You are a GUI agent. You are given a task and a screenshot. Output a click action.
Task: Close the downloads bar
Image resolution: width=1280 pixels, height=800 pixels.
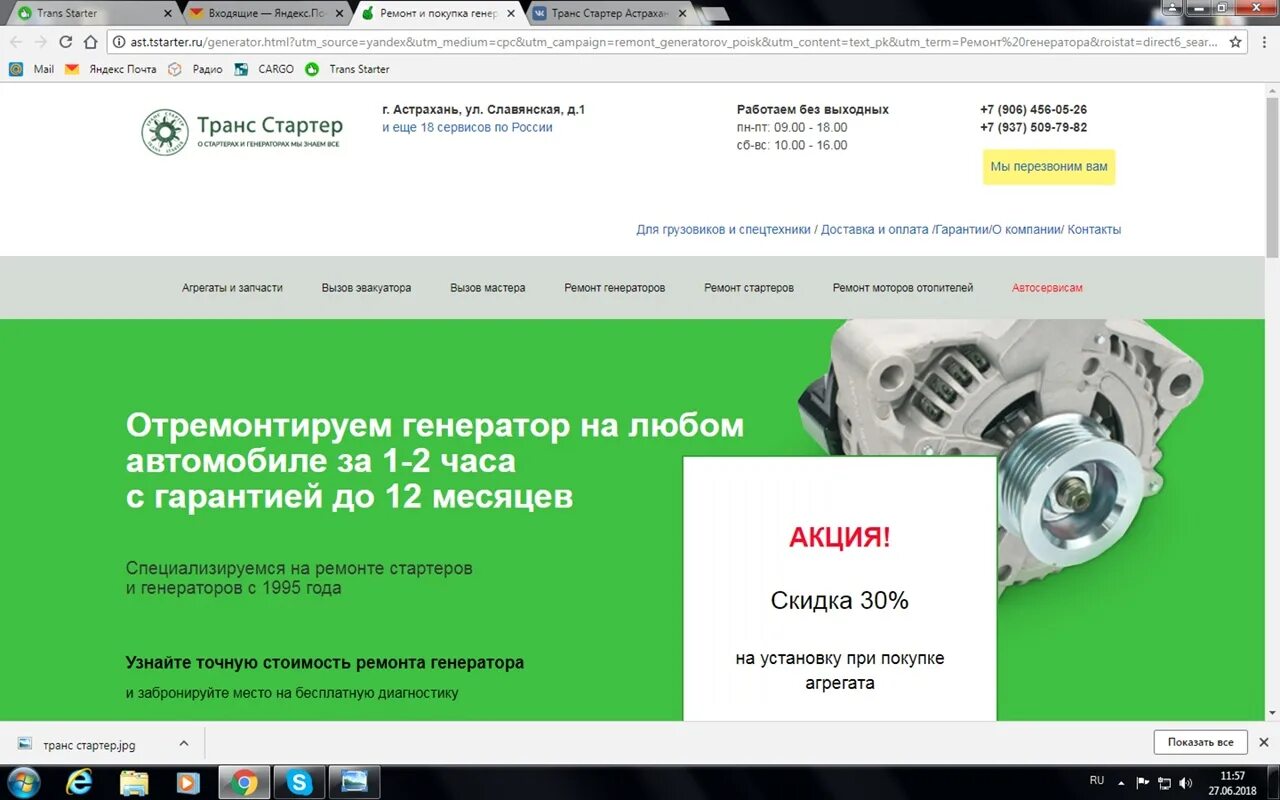click(1263, 742)
